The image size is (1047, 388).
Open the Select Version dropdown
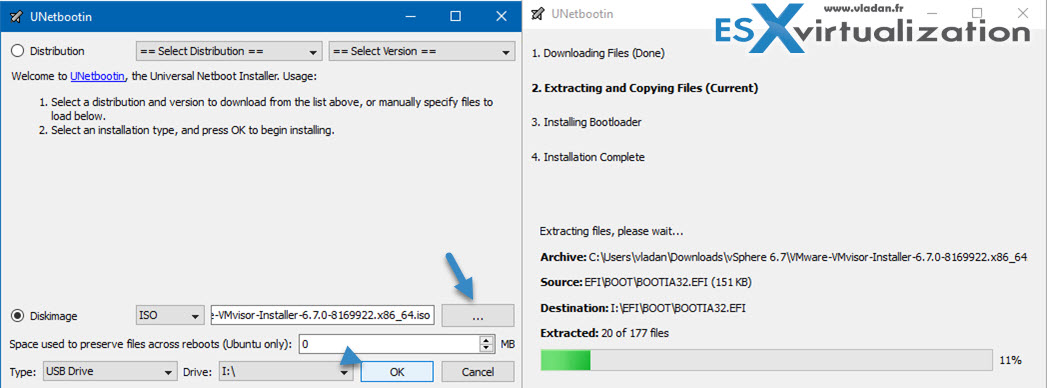421,51
